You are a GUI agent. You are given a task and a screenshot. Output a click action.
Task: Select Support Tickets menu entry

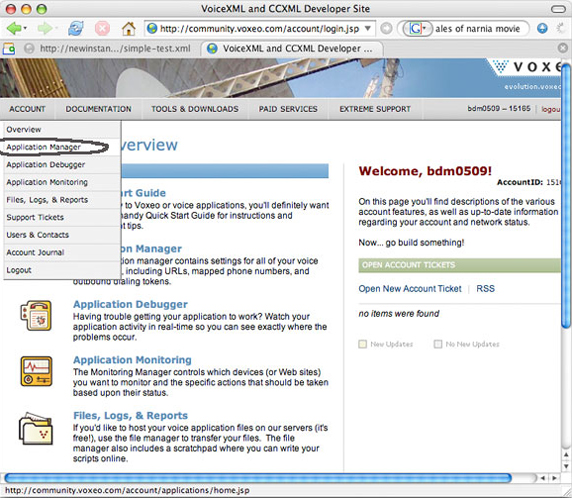[62, 217]
